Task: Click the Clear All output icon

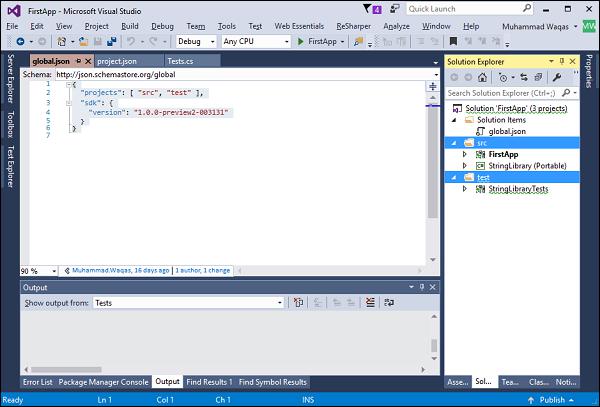Action: 369,302
